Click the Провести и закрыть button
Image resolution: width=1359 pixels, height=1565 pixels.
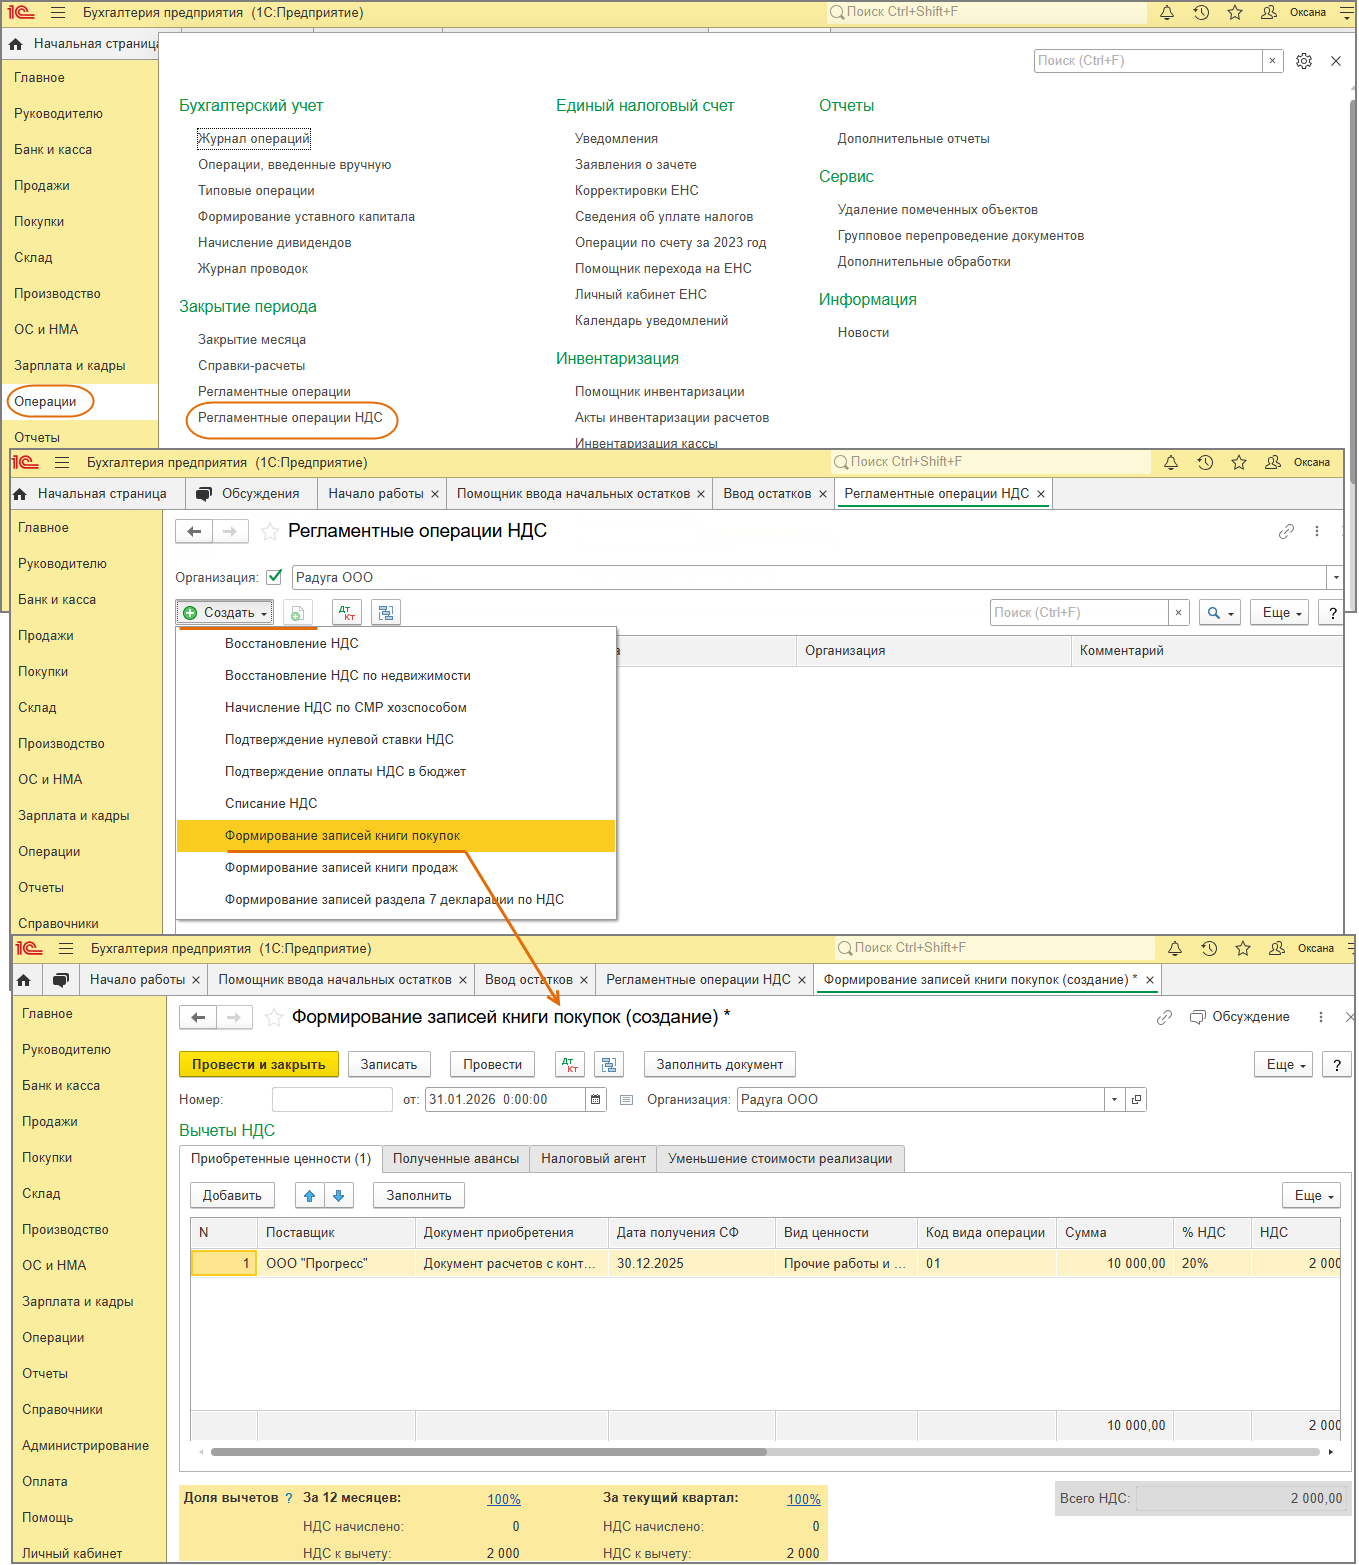[259, 1065]
